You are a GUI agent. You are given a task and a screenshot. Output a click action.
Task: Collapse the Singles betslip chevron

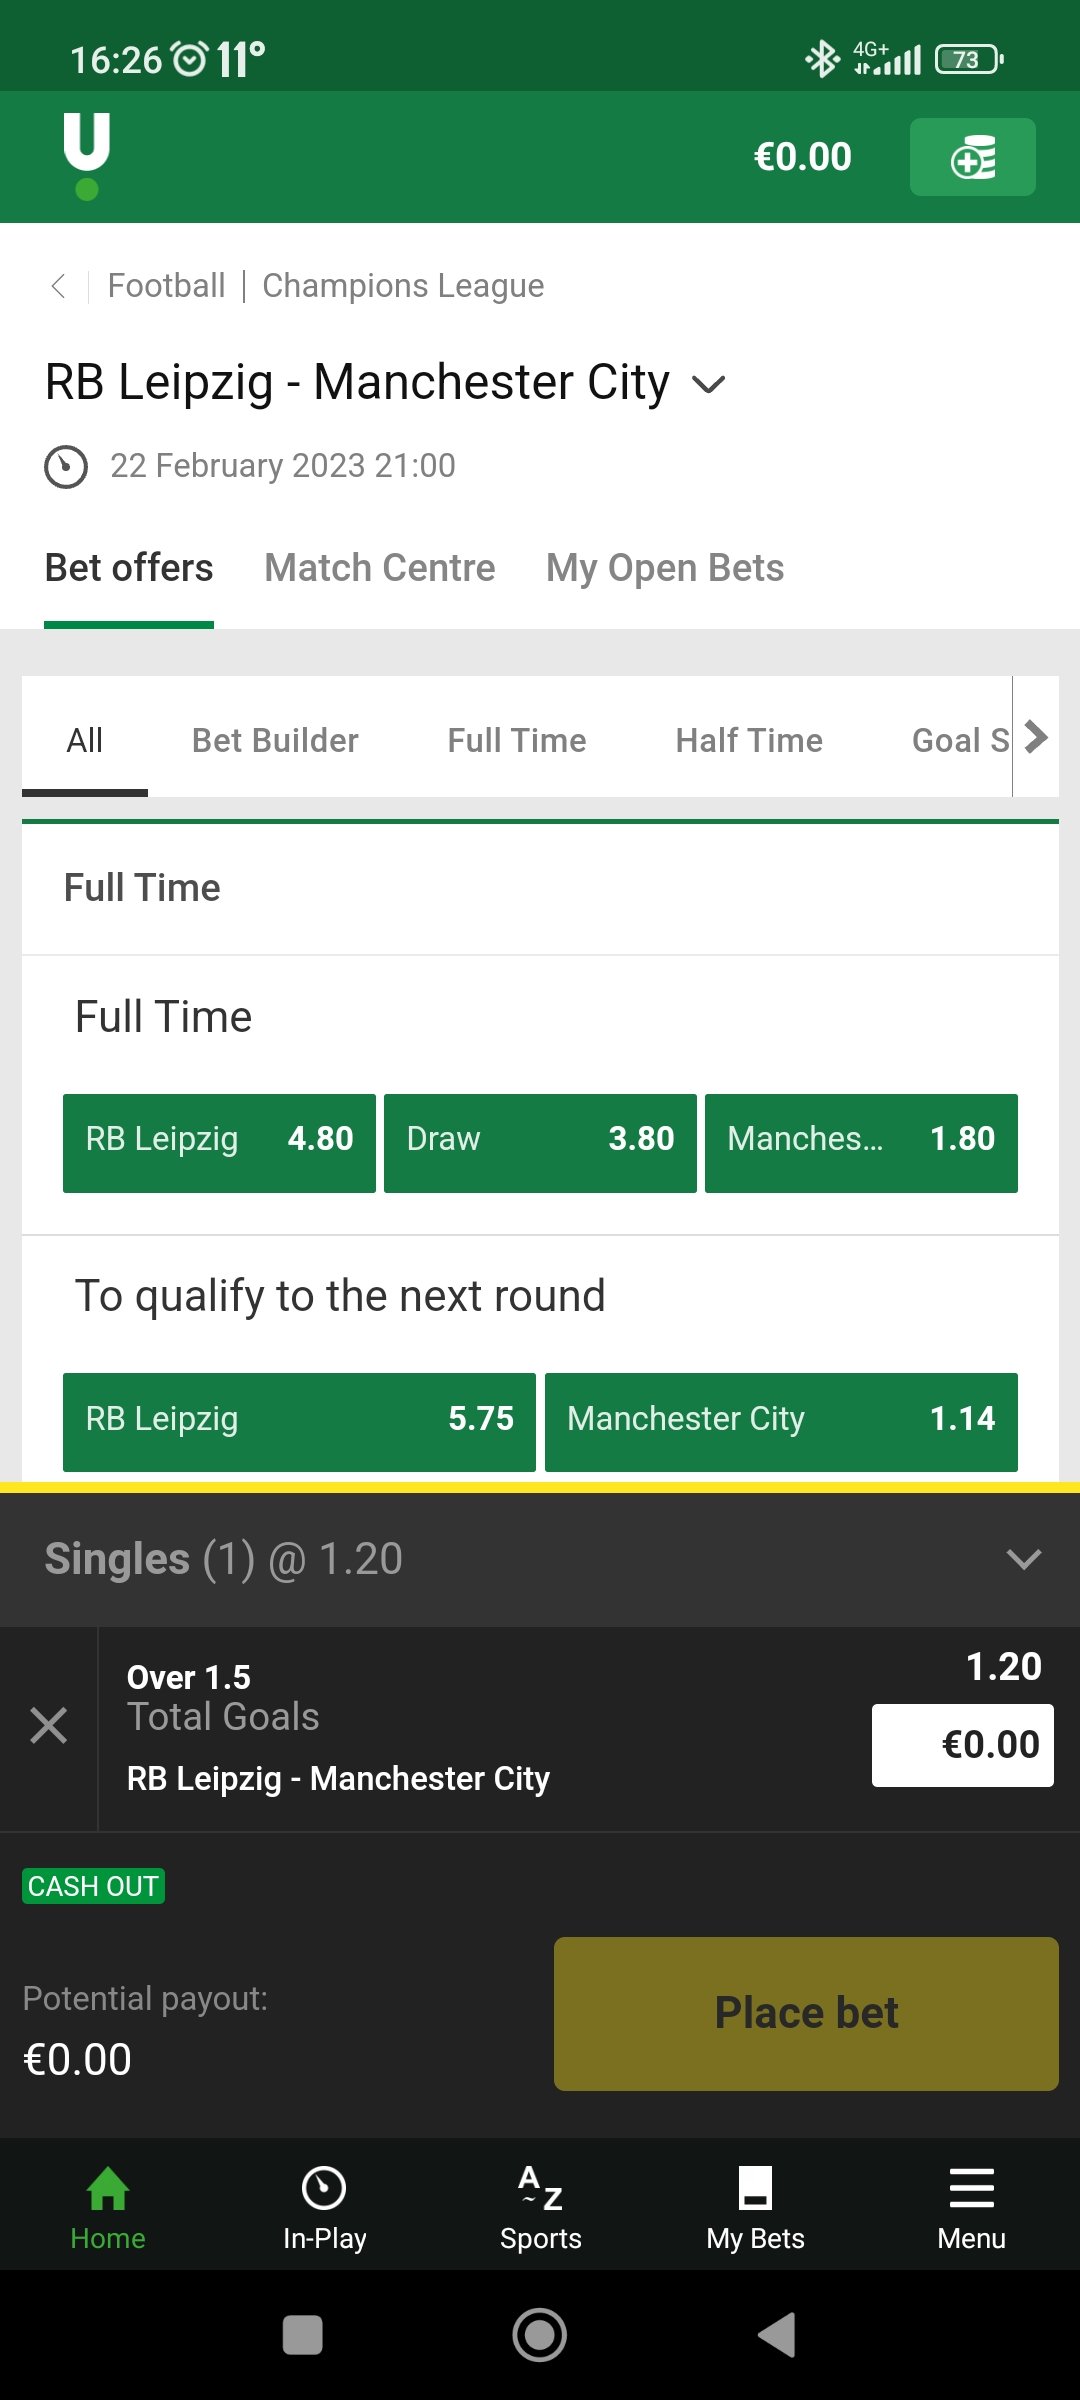[1024, 1559]
